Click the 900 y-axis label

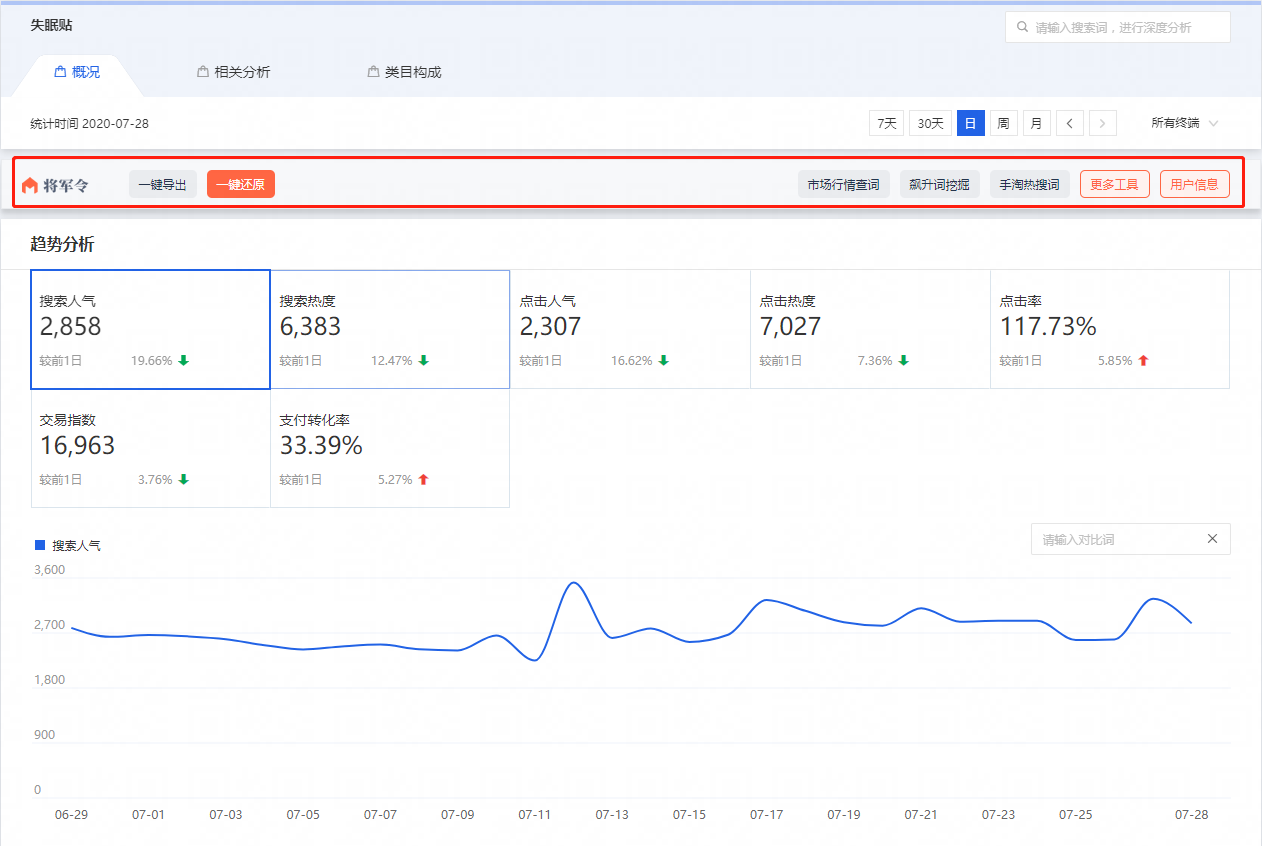[x=44, y=735]
